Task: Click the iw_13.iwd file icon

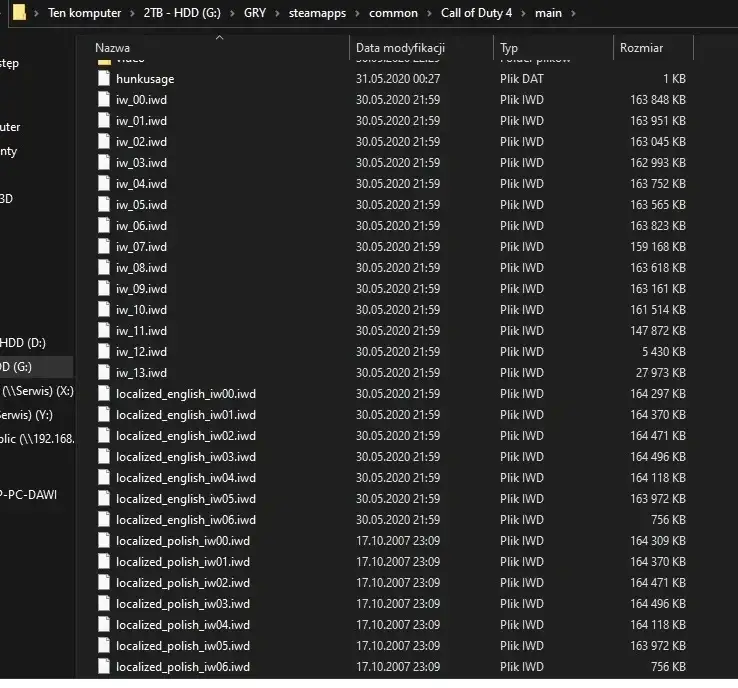Action: point(104,373)
